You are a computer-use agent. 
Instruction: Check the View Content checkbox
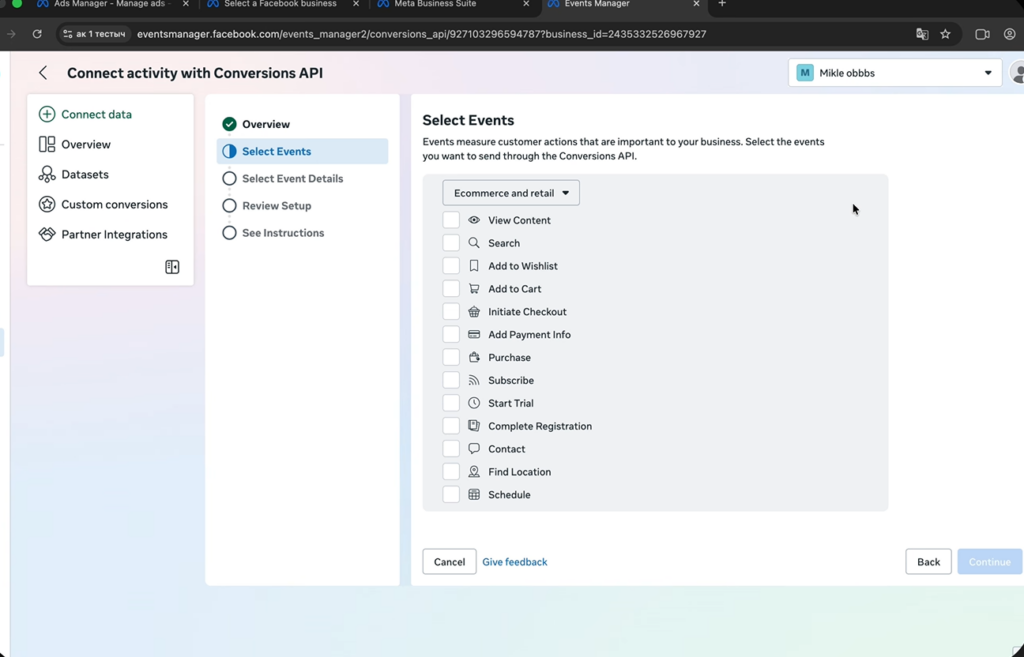coord(451,220)
